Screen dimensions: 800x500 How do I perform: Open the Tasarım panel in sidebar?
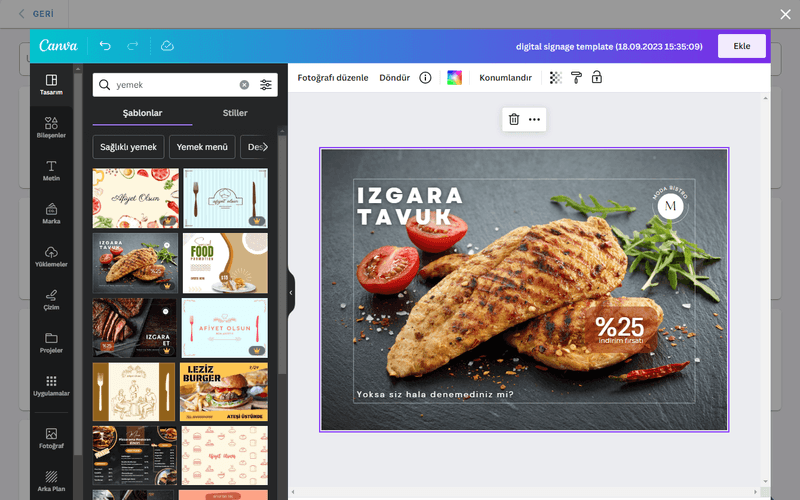click(51, 85)
